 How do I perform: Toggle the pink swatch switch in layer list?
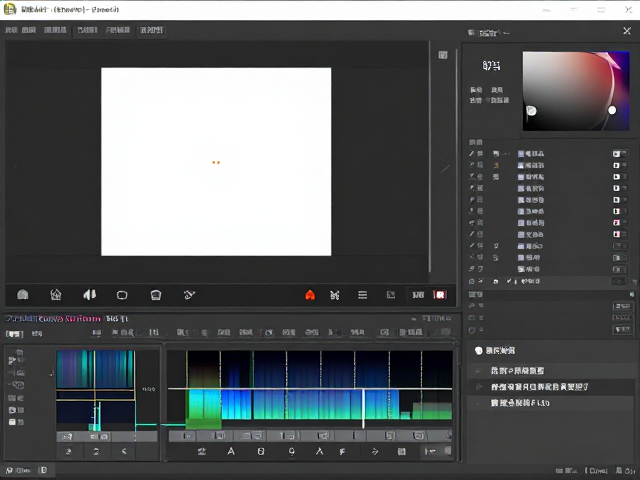pyautogui.click(x=619, y=222)
